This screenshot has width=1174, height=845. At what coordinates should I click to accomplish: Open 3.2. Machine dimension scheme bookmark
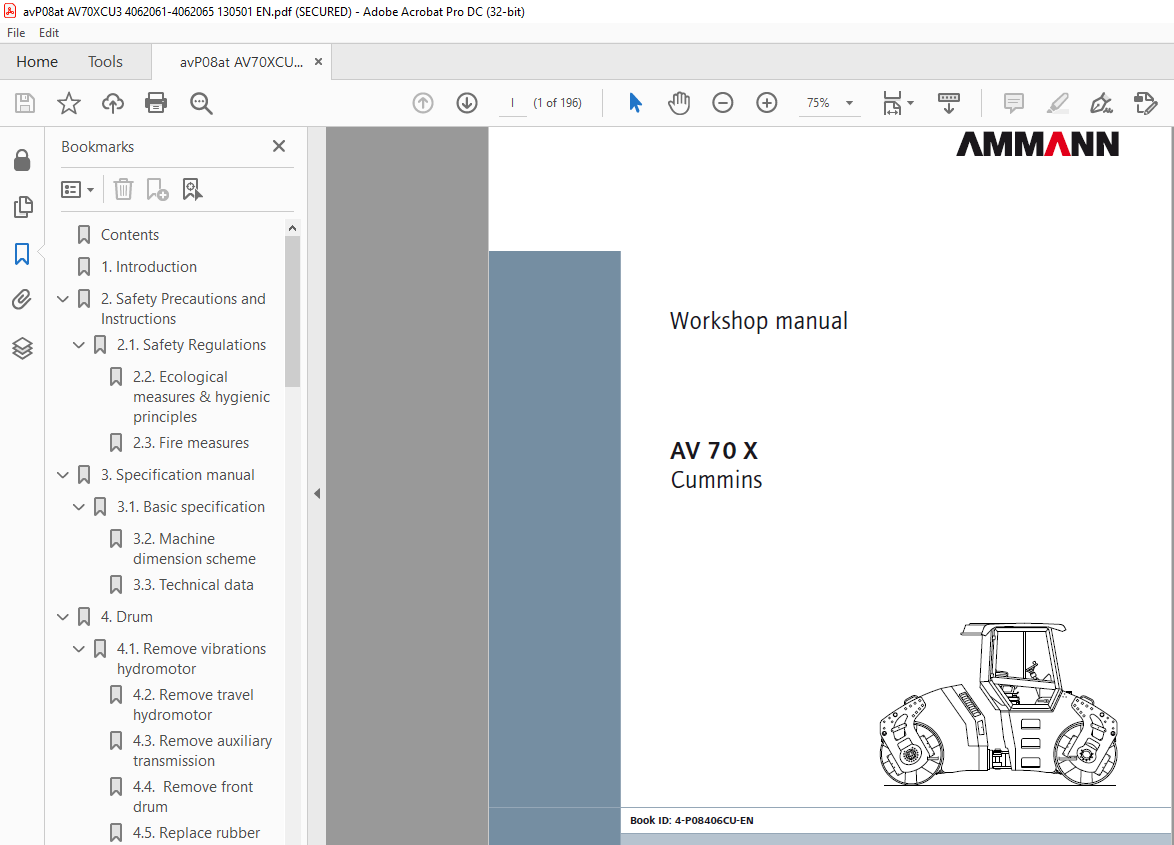click(x=195, y=549)
